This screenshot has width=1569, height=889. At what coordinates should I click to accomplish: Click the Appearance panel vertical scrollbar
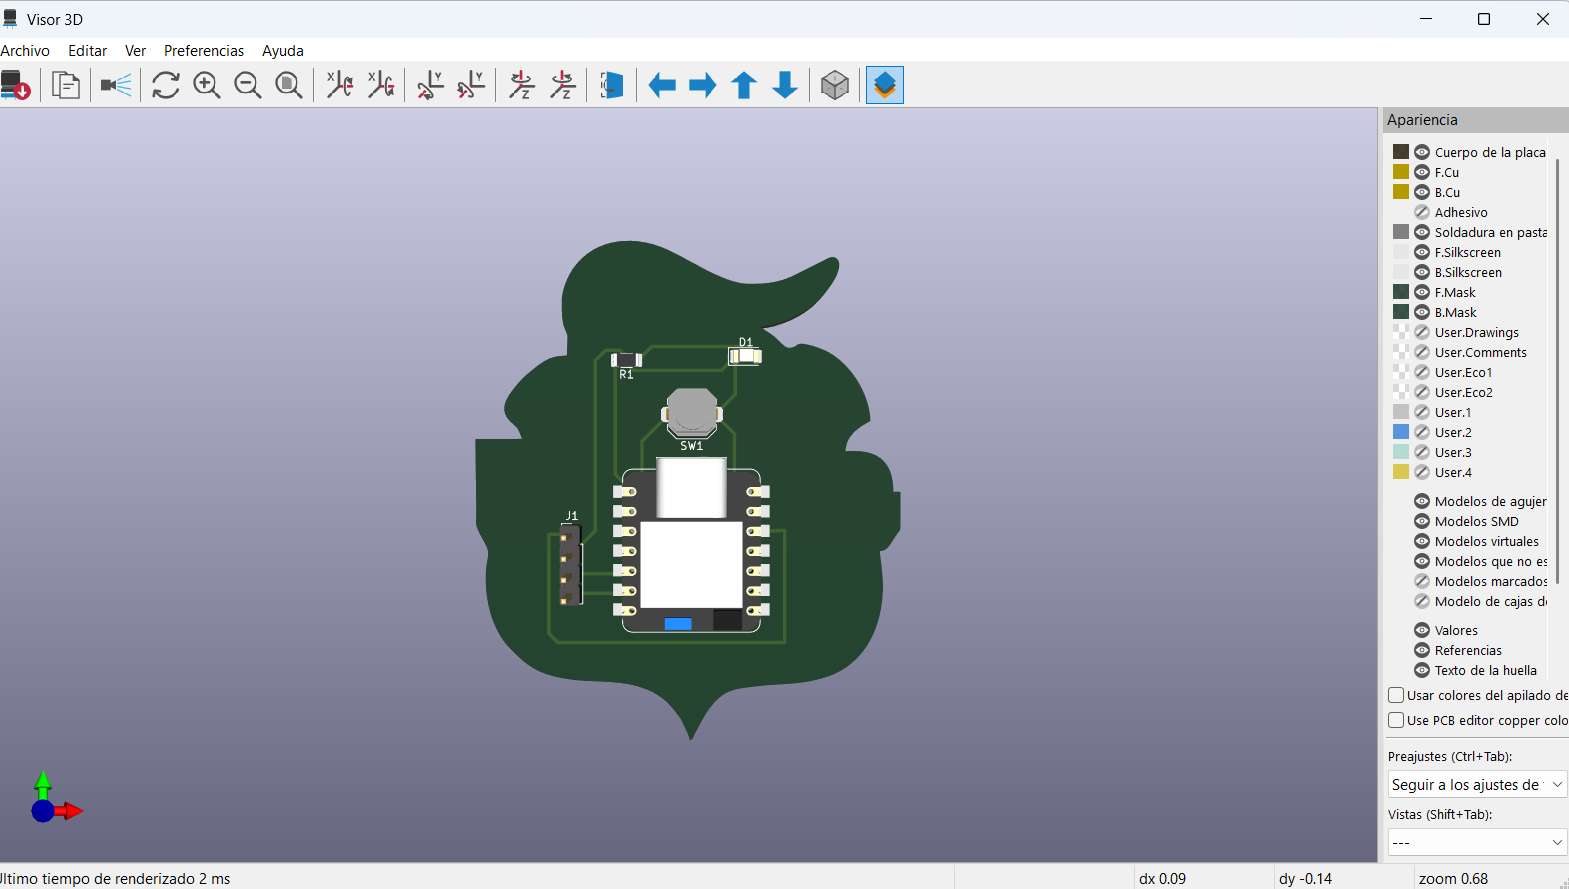coord(1557,370)
